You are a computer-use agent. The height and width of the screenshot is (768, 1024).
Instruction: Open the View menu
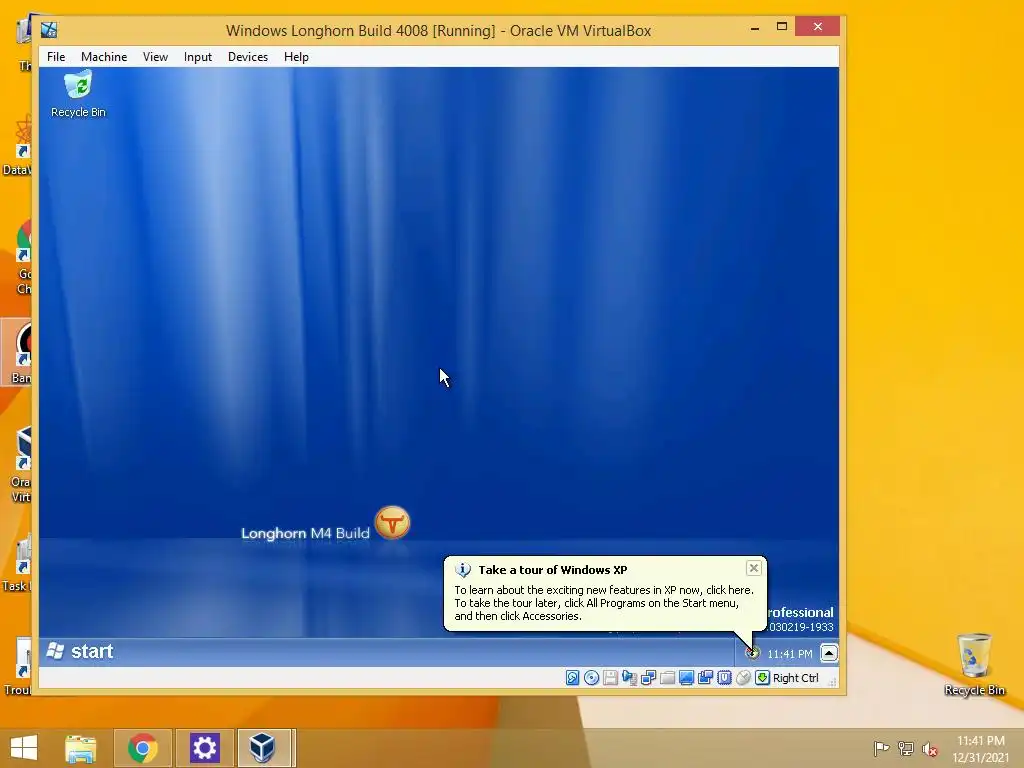click(155, 57)
